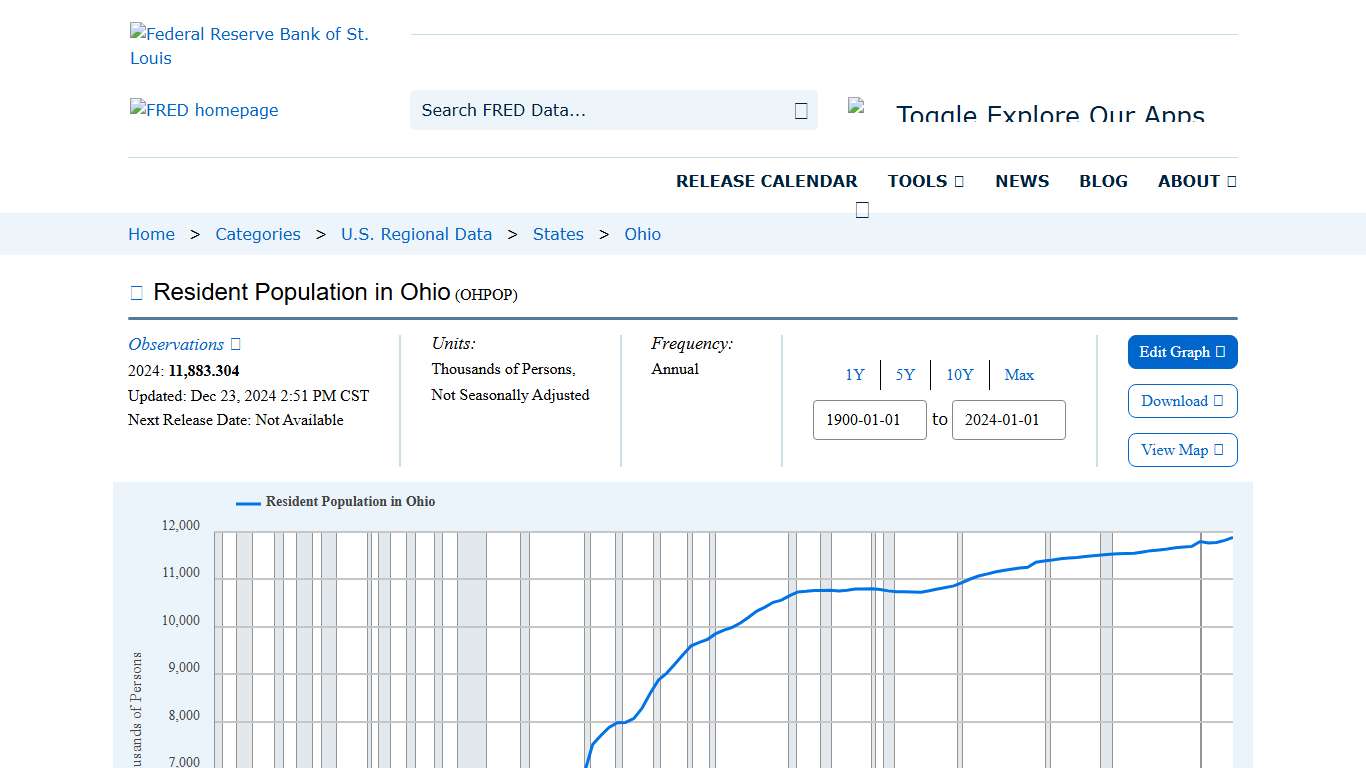This screenshot has width=1366, height=768.
Task: Open the FRED homepage logo link
Action: pyautogui.click(x=204, y=110)
